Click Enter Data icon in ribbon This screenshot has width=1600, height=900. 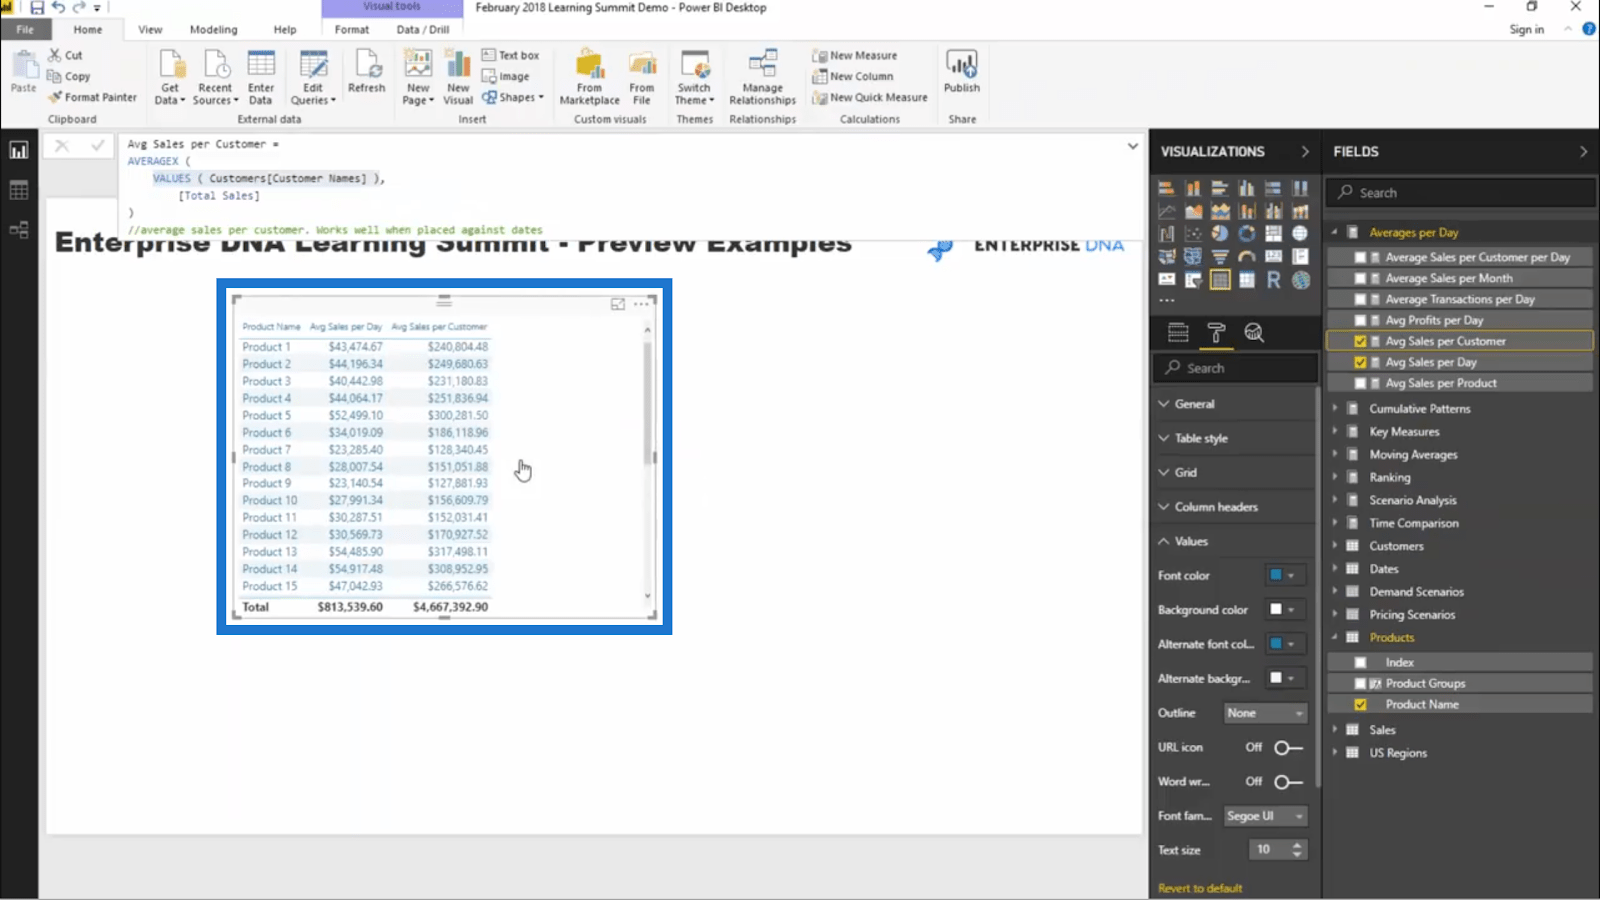click(x=261, y=76)
